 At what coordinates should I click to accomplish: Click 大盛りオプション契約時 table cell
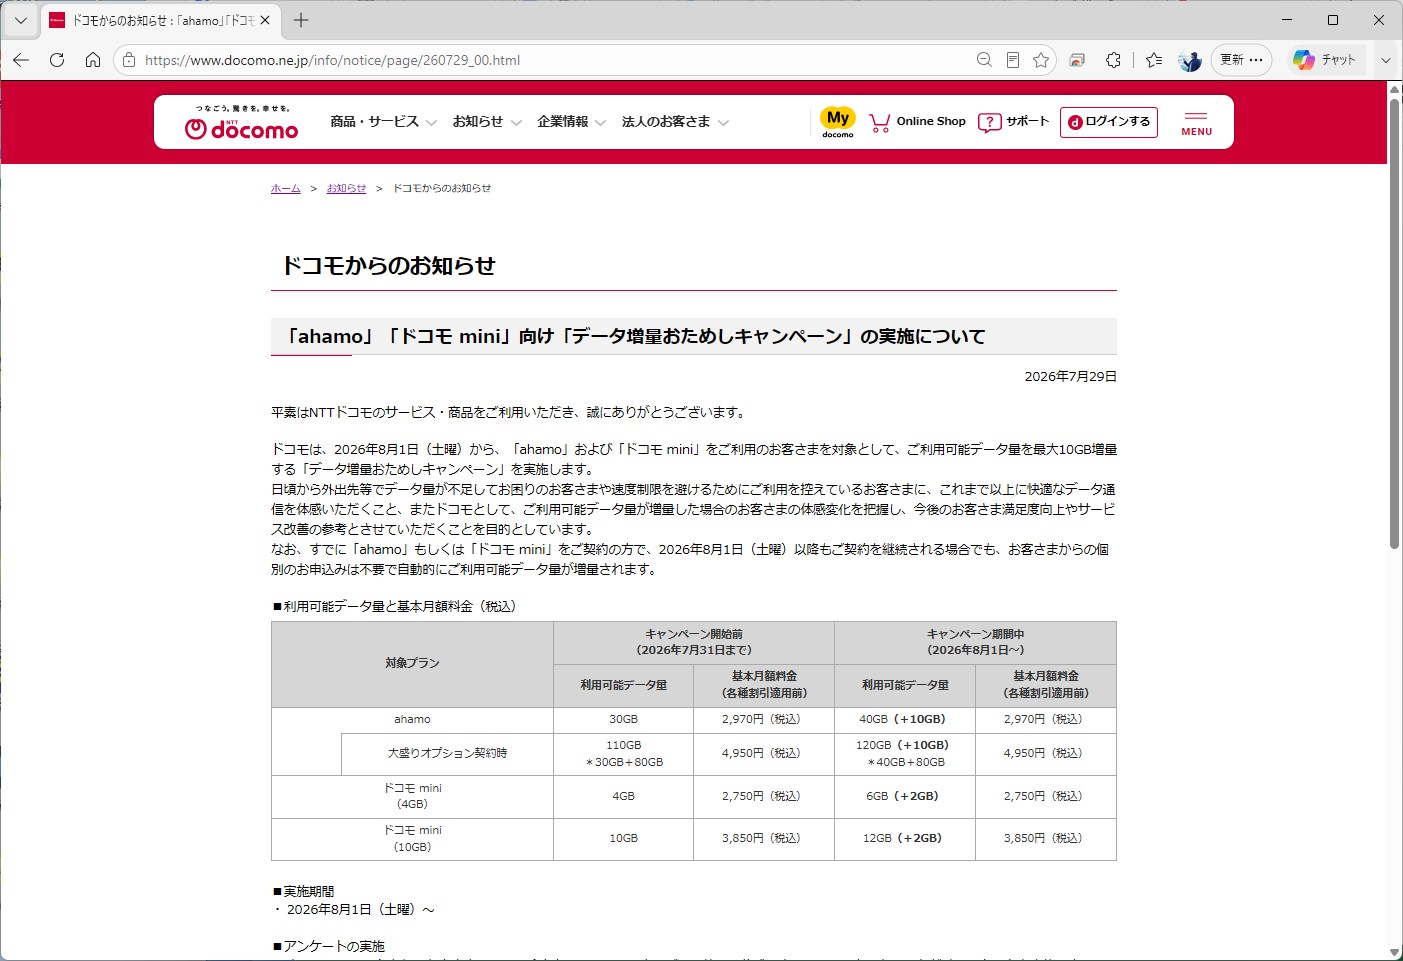tap(447, 753)
